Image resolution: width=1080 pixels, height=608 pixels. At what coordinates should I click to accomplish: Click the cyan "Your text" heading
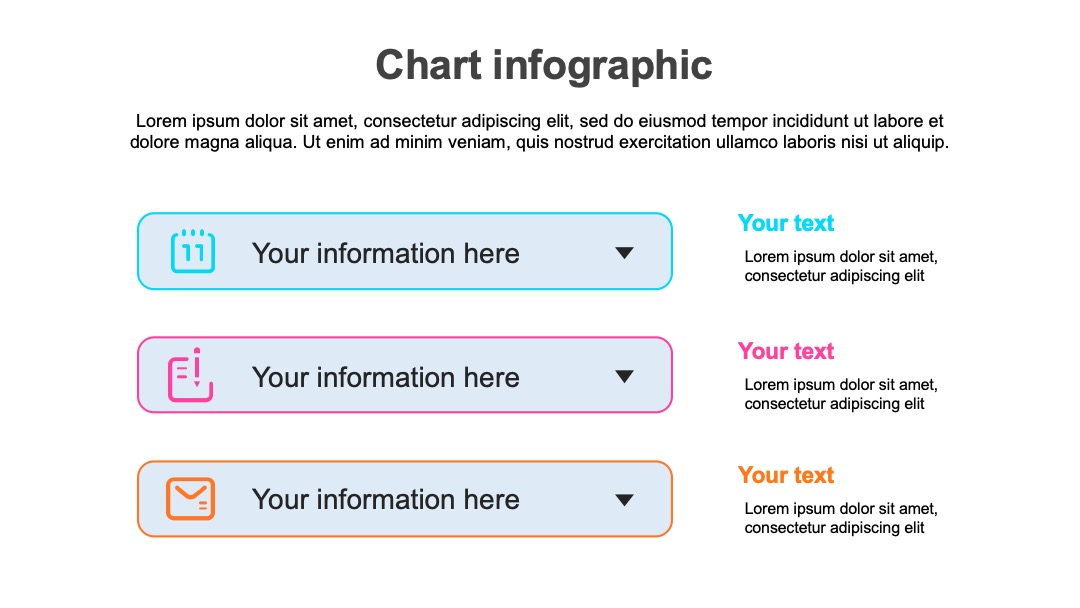tap(786, 223)
